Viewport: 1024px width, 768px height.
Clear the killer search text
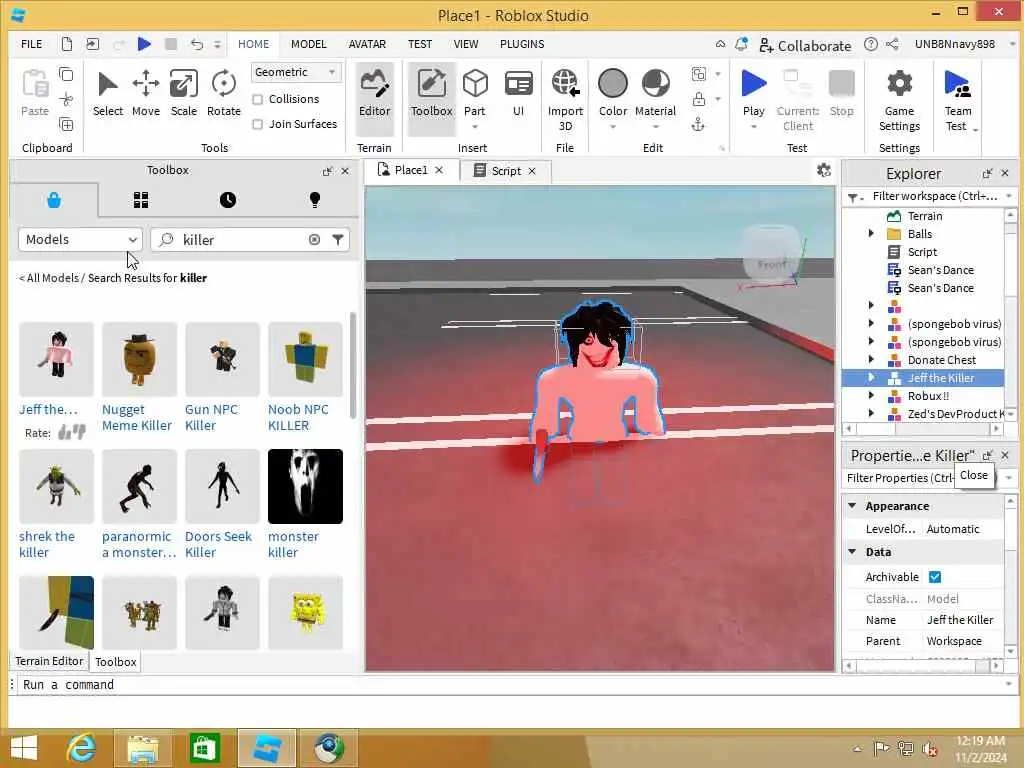(x=314, y=240)
